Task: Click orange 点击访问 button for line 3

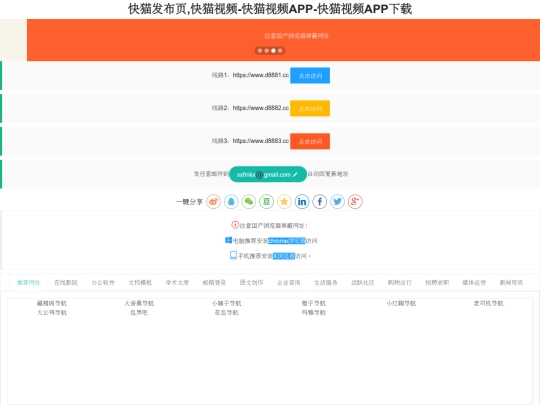Action: [310, 141]
